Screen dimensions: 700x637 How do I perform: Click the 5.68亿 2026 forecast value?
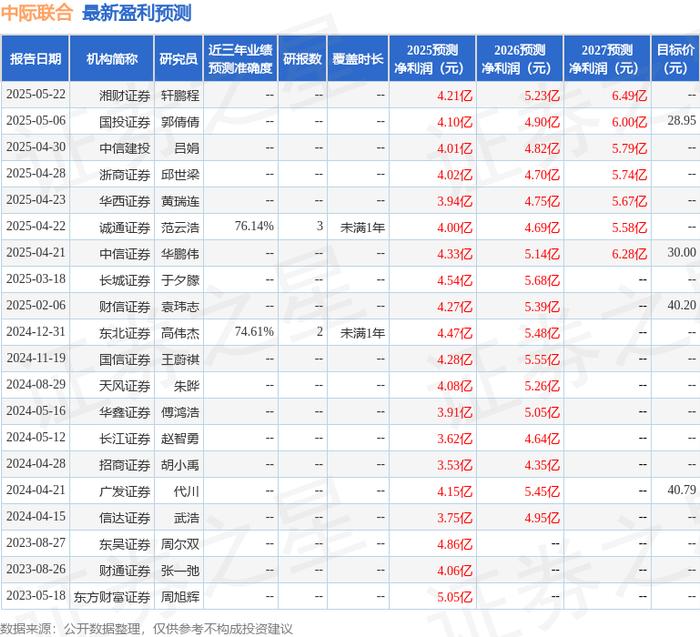542,280
